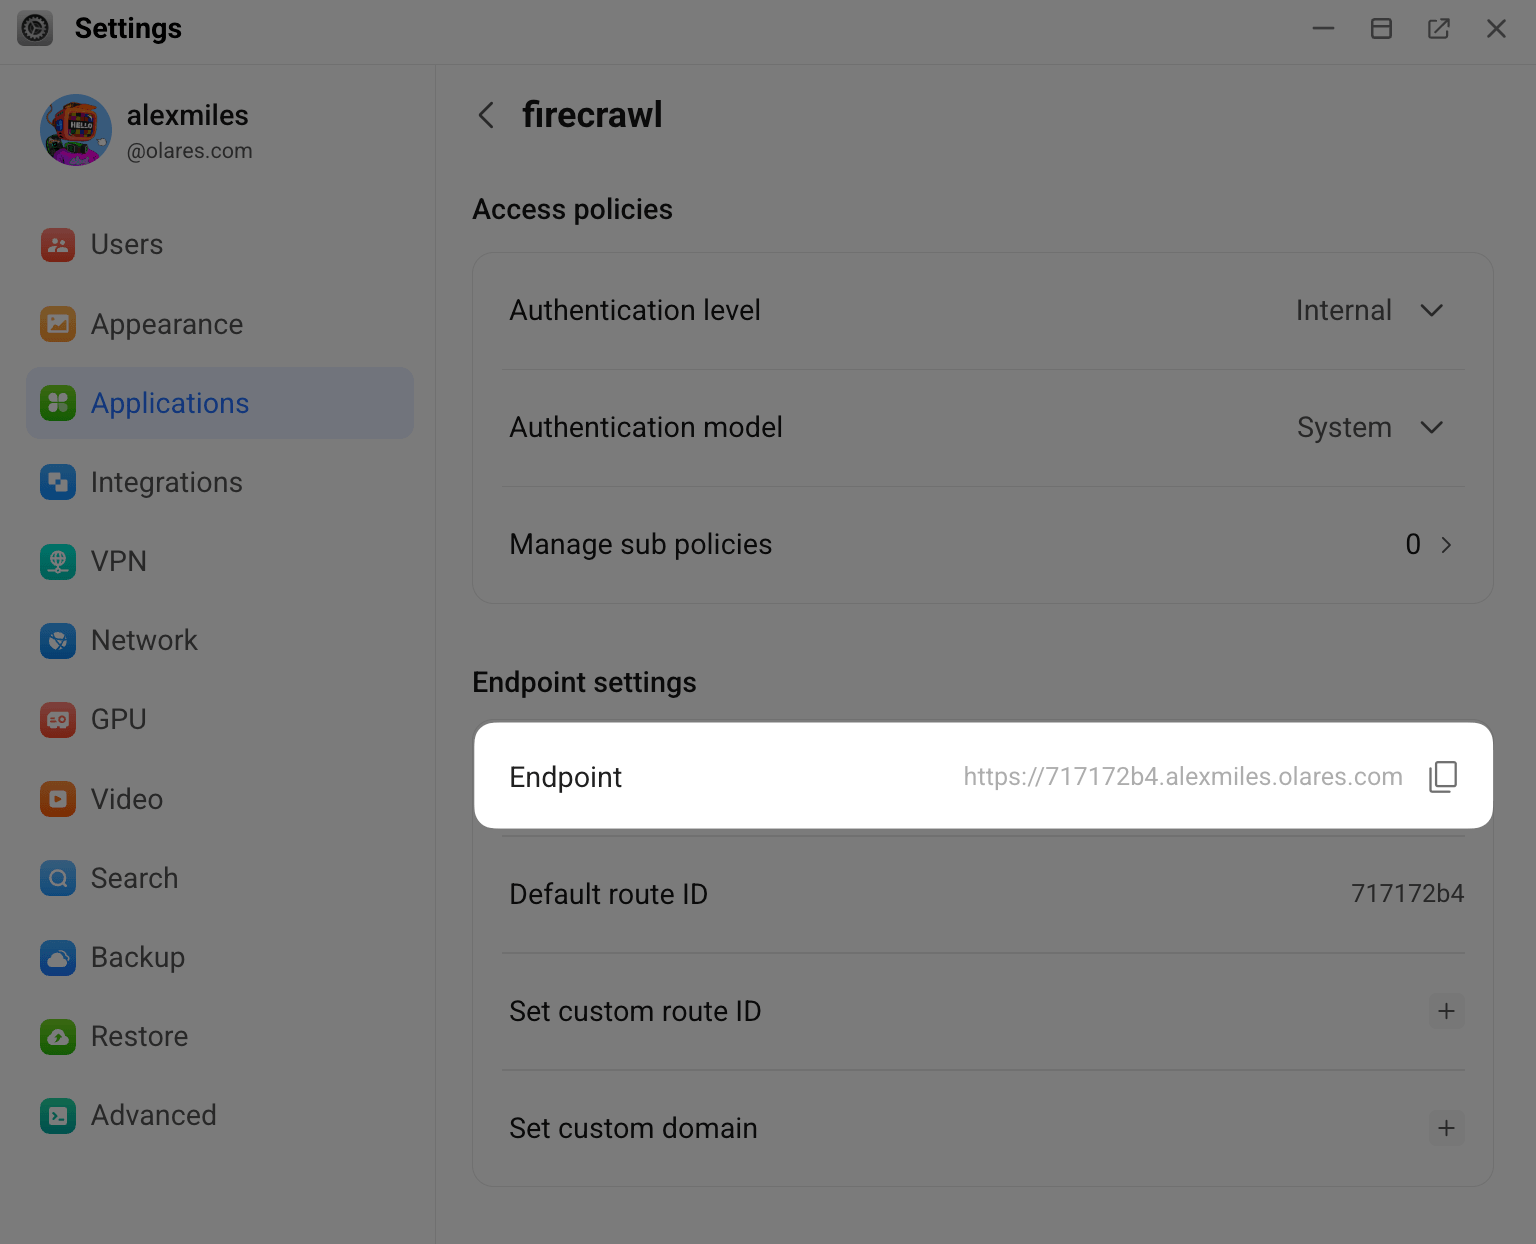
Task: Open Authentication level dropdown arrow
Action: (x=1432, y=311)
